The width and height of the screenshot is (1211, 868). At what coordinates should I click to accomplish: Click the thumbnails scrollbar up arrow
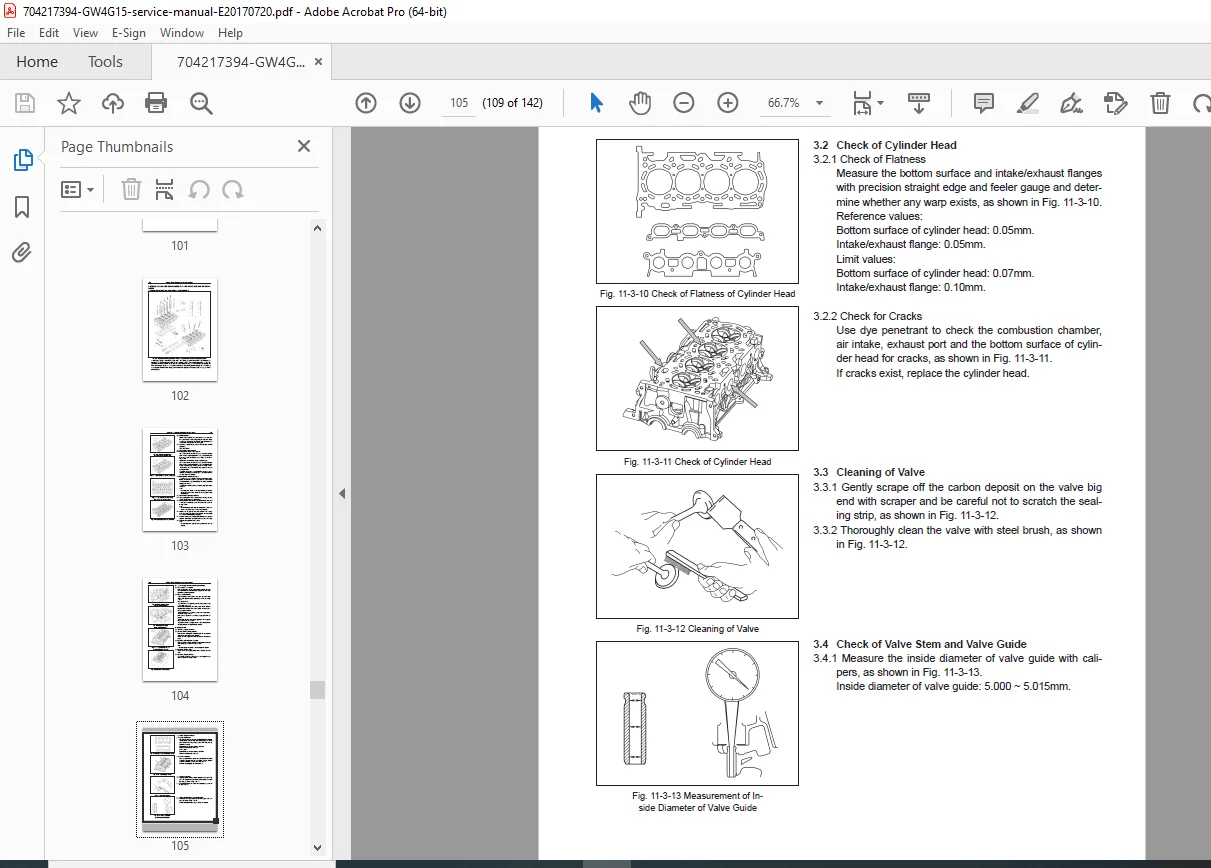point(318,228)
